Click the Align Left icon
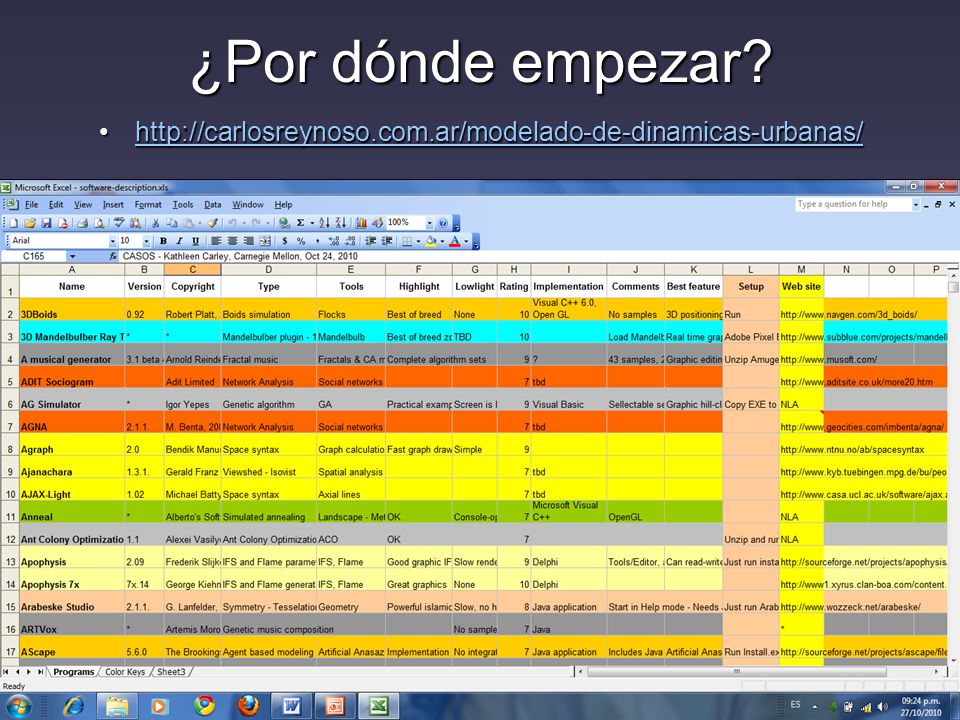 click(x=216, y=241)
